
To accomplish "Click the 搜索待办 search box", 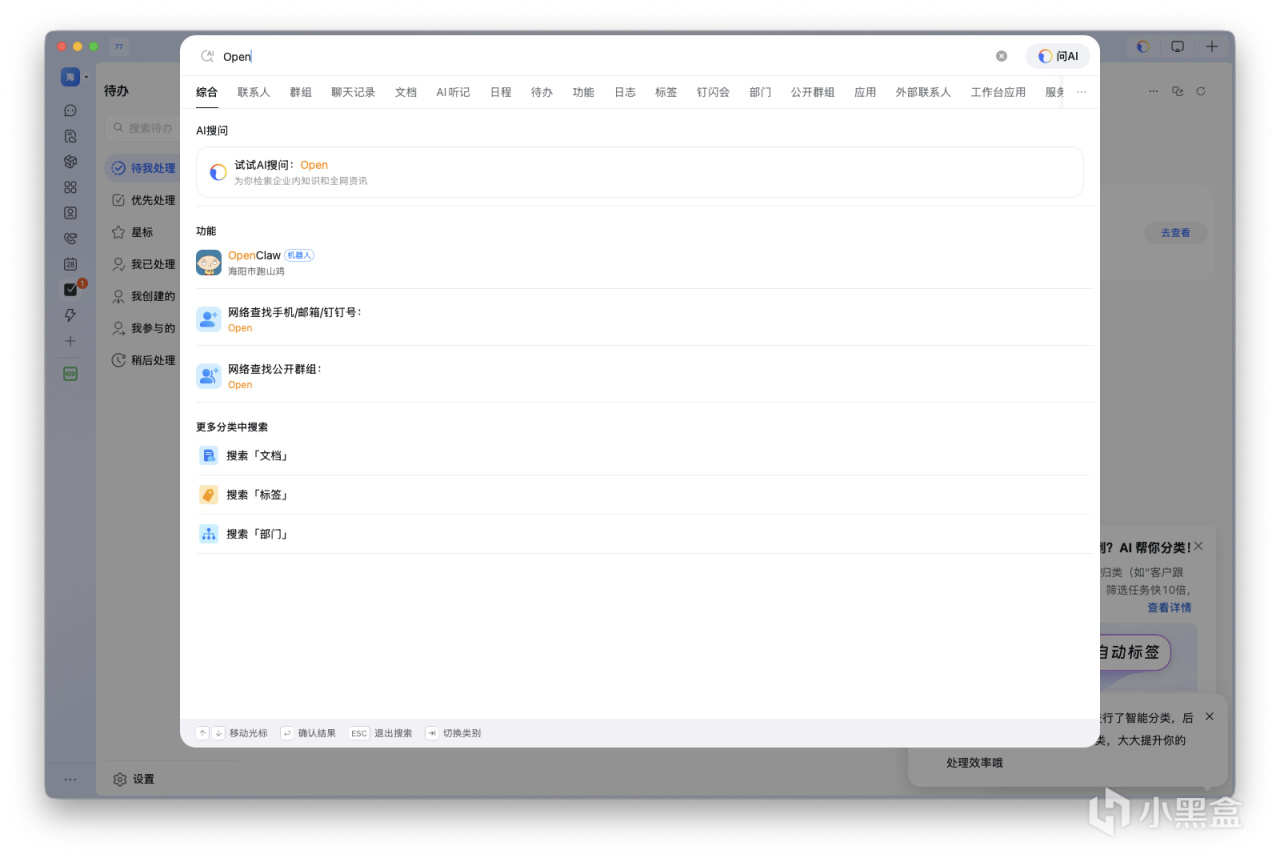I will (x=143, y=128).
